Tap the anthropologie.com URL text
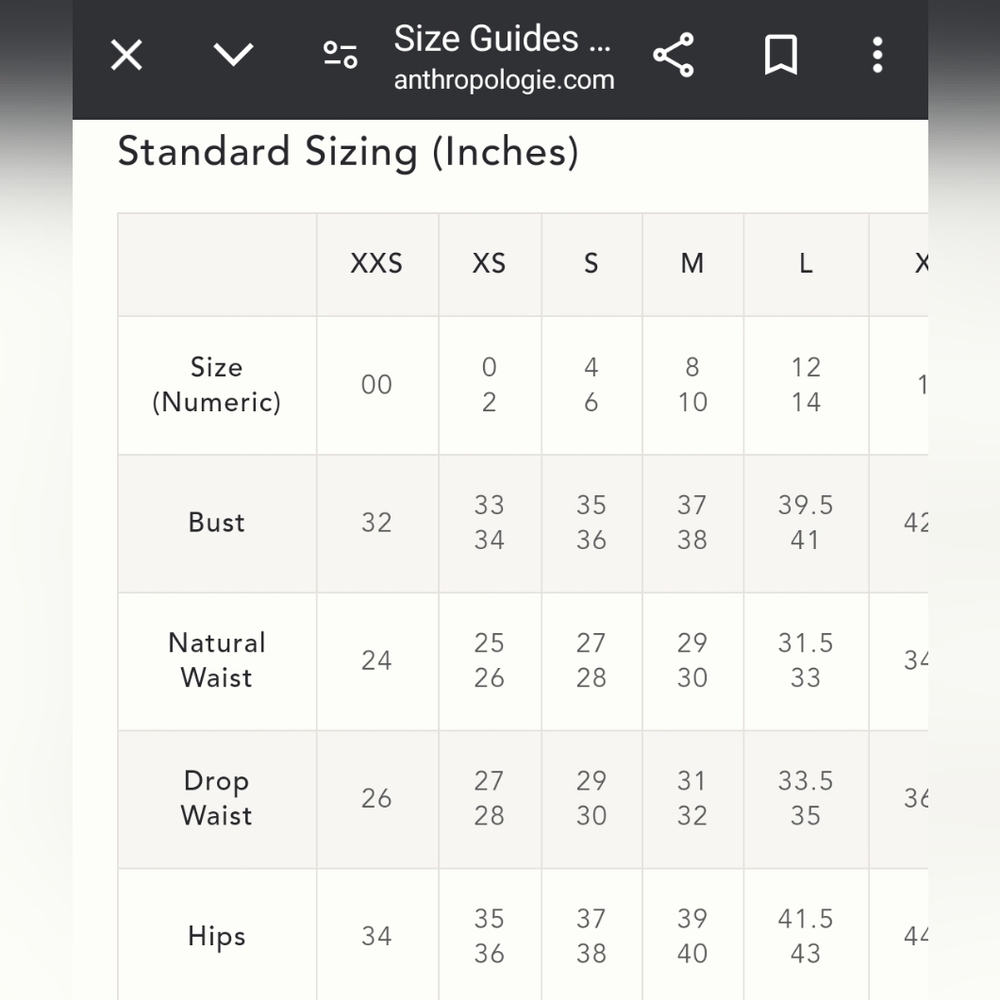The height and width of the screenshot is (1000, 1000). pyautogui.click(x=504, y=80)
